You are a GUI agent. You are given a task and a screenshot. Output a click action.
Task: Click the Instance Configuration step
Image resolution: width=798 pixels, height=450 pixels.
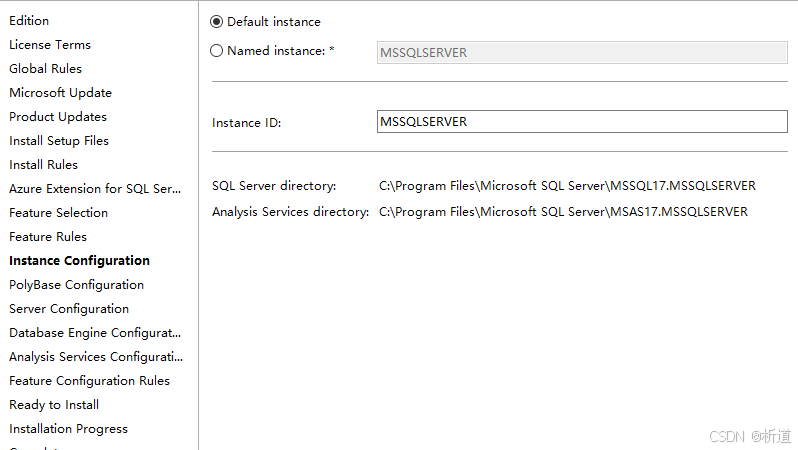pos(80,261)
